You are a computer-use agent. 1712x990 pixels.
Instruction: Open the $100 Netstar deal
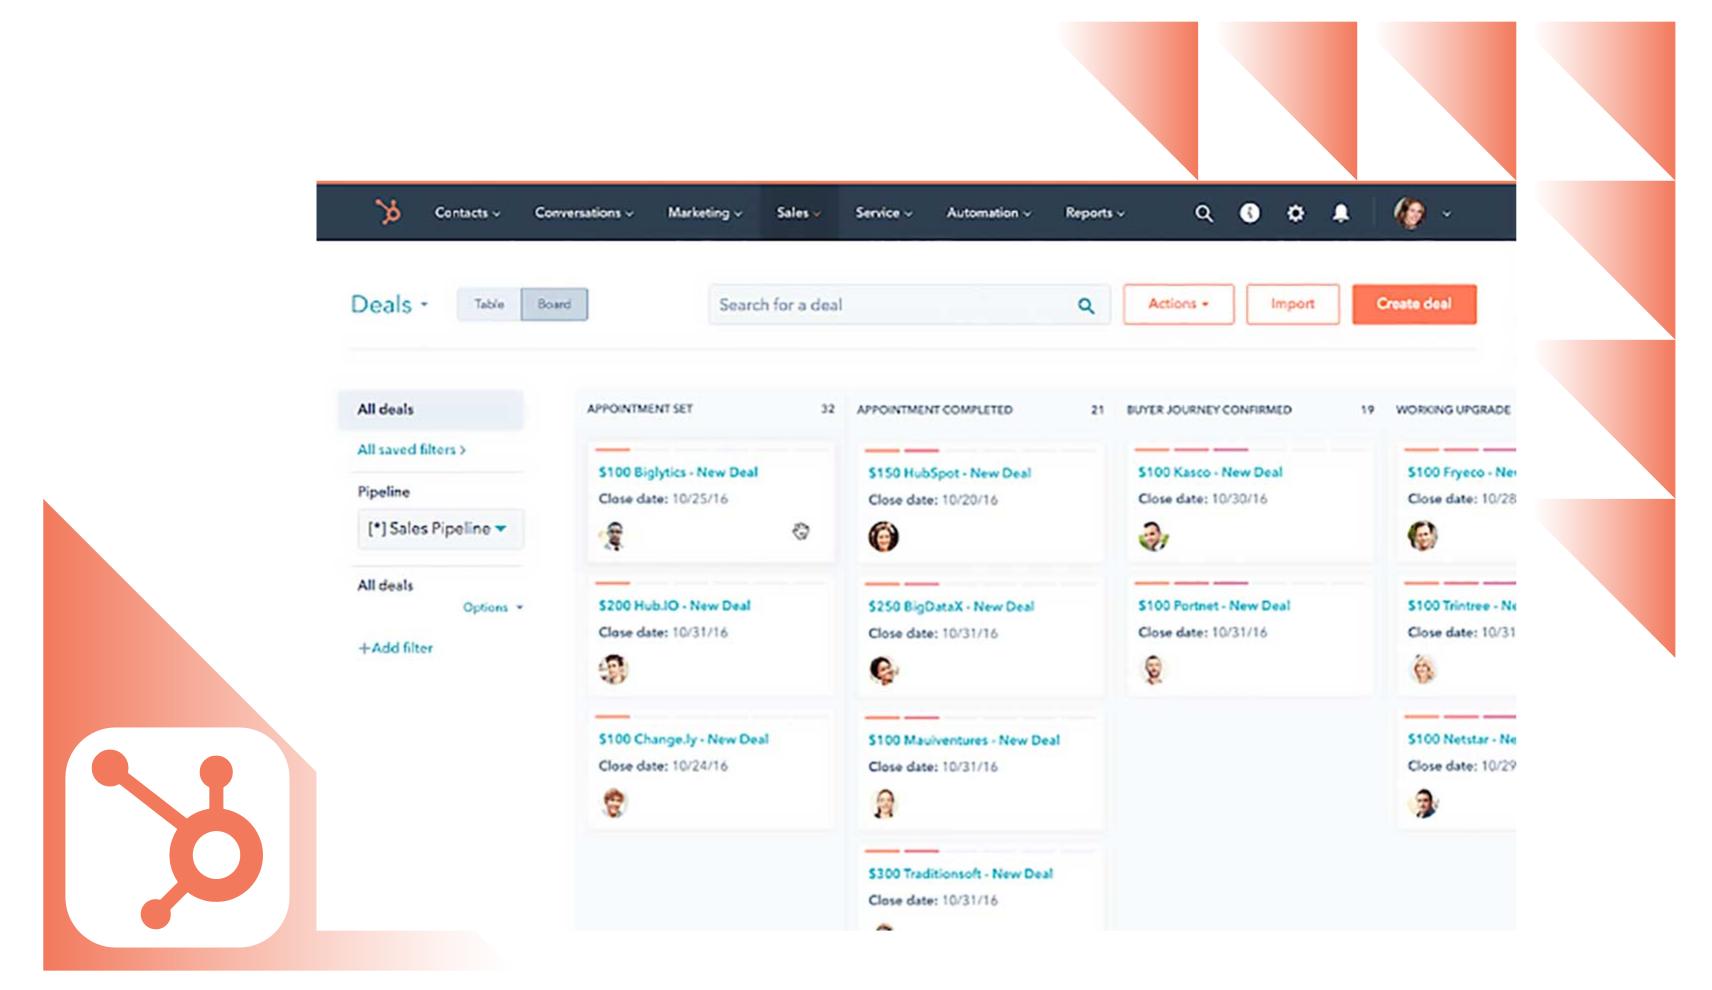tap(1461, 739)
